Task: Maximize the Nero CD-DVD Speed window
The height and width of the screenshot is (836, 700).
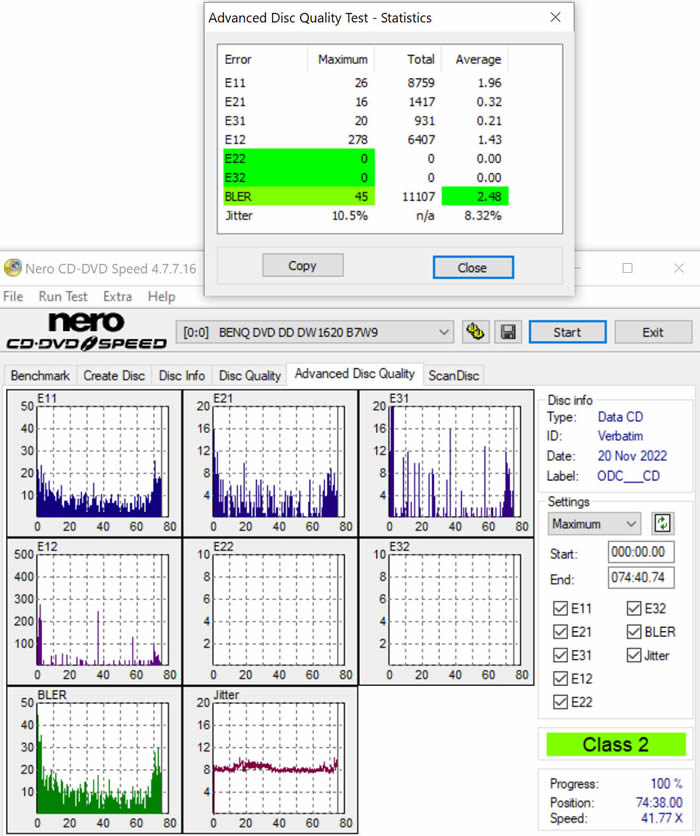Action: (x=627, y=268)
